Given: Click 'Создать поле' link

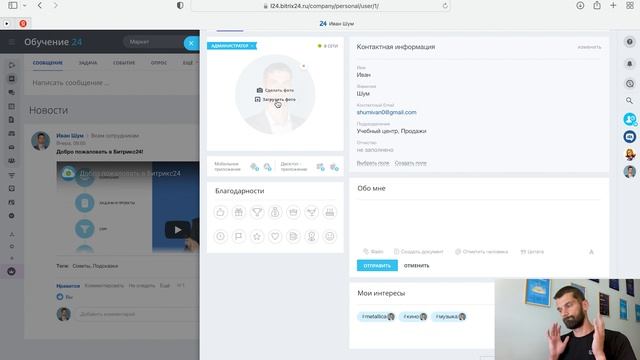Looking at the screenshot, I should pos(411,163).
